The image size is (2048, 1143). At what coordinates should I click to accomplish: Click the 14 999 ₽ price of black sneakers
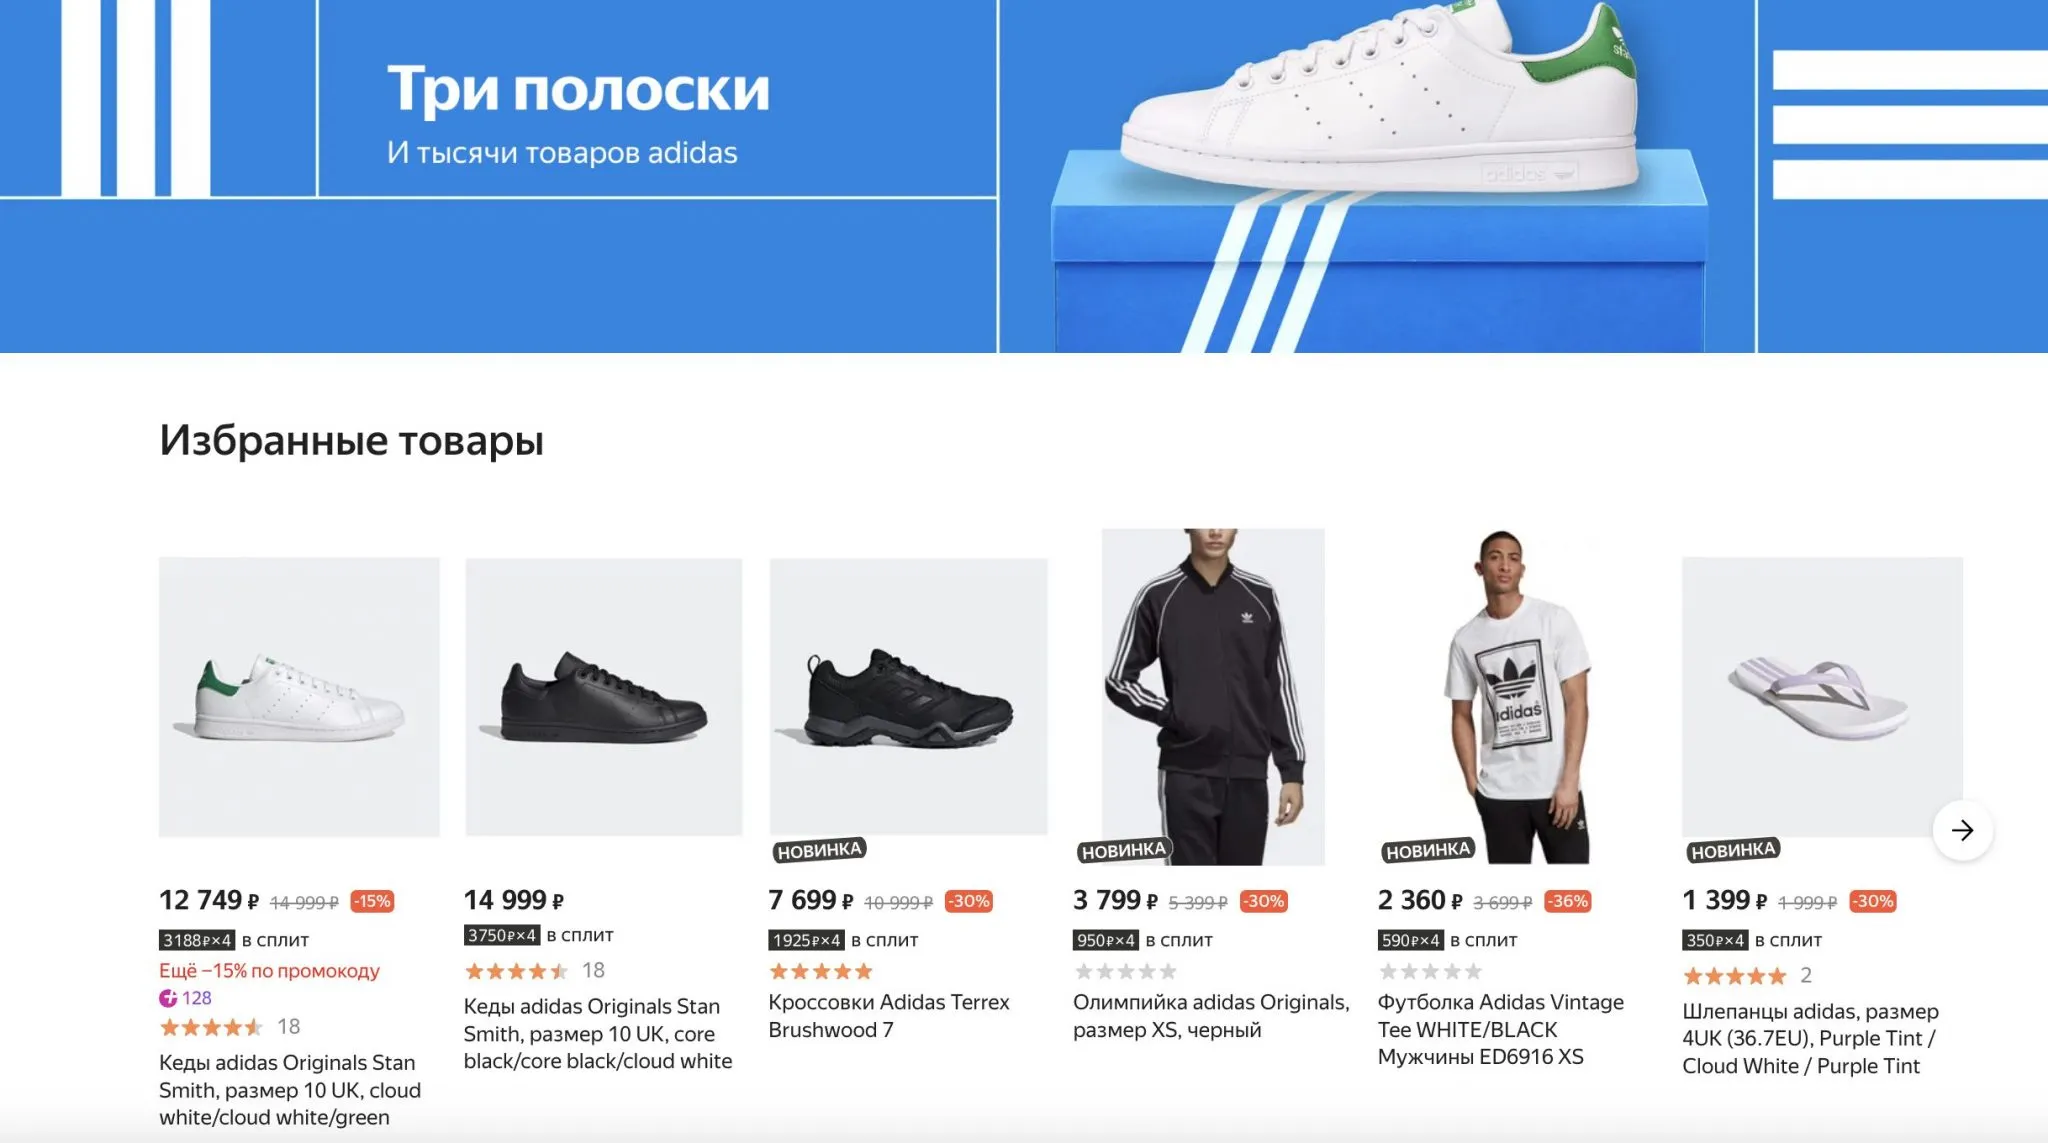coord(514,900)
